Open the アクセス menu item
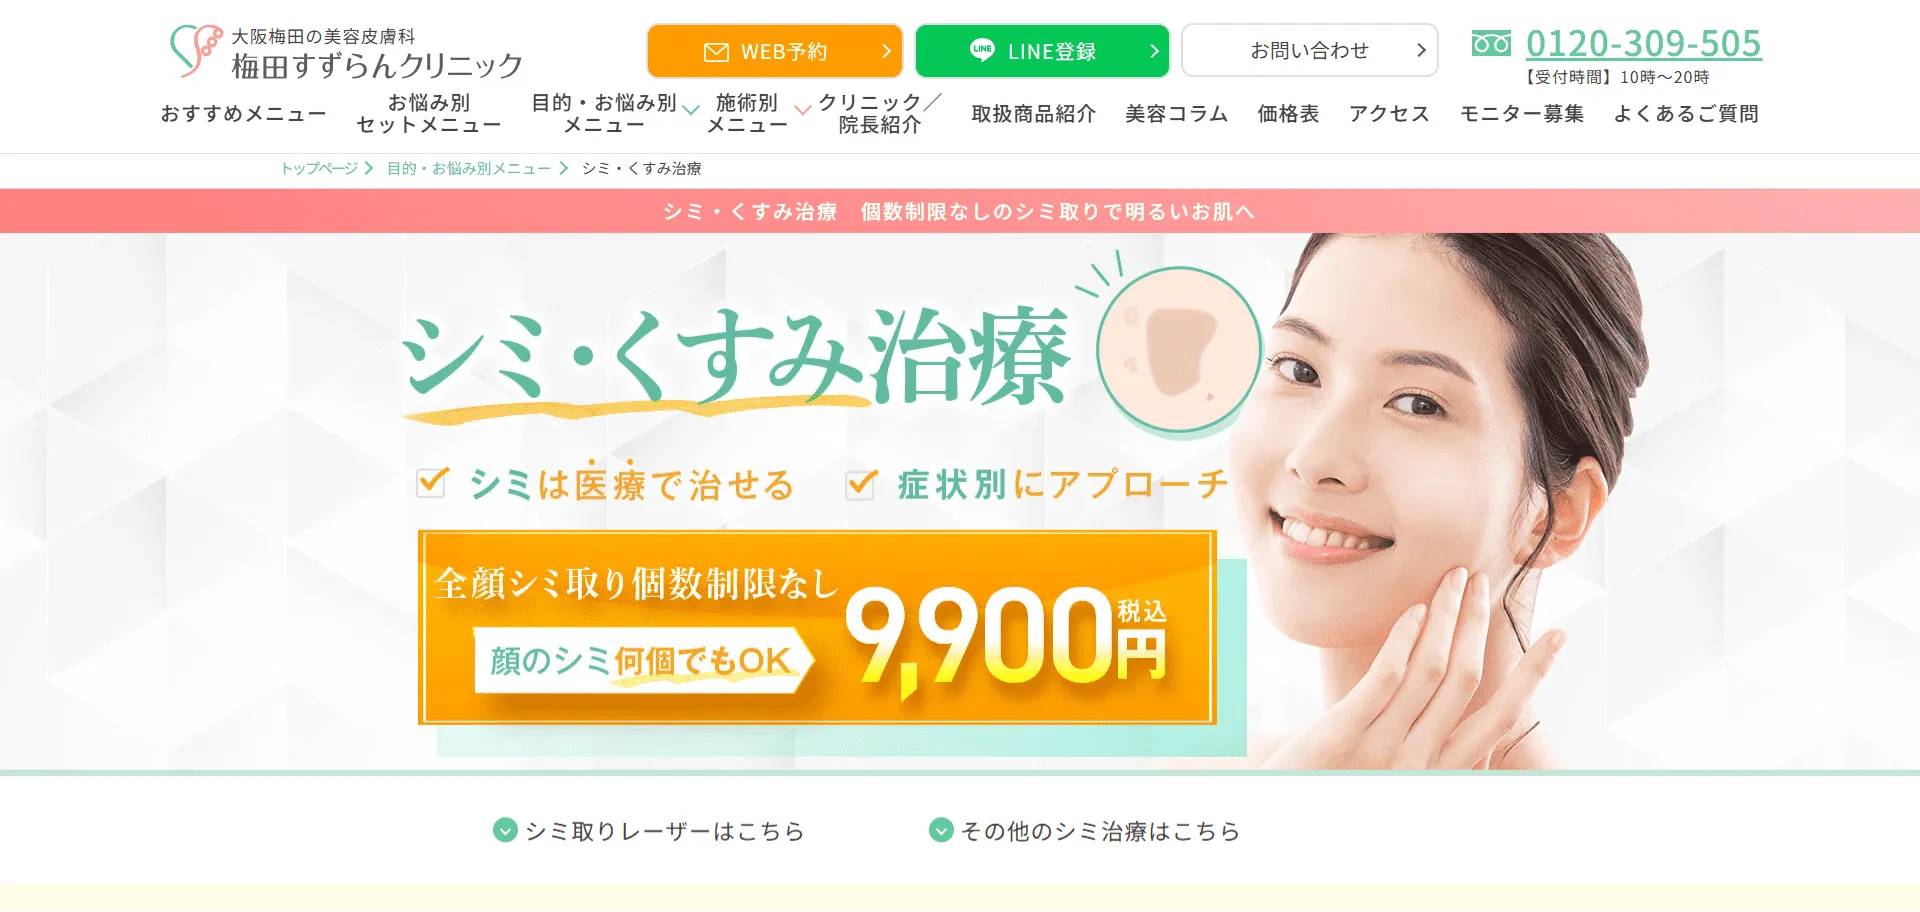The image size is (1920, 912). (x=1389, y=114)
